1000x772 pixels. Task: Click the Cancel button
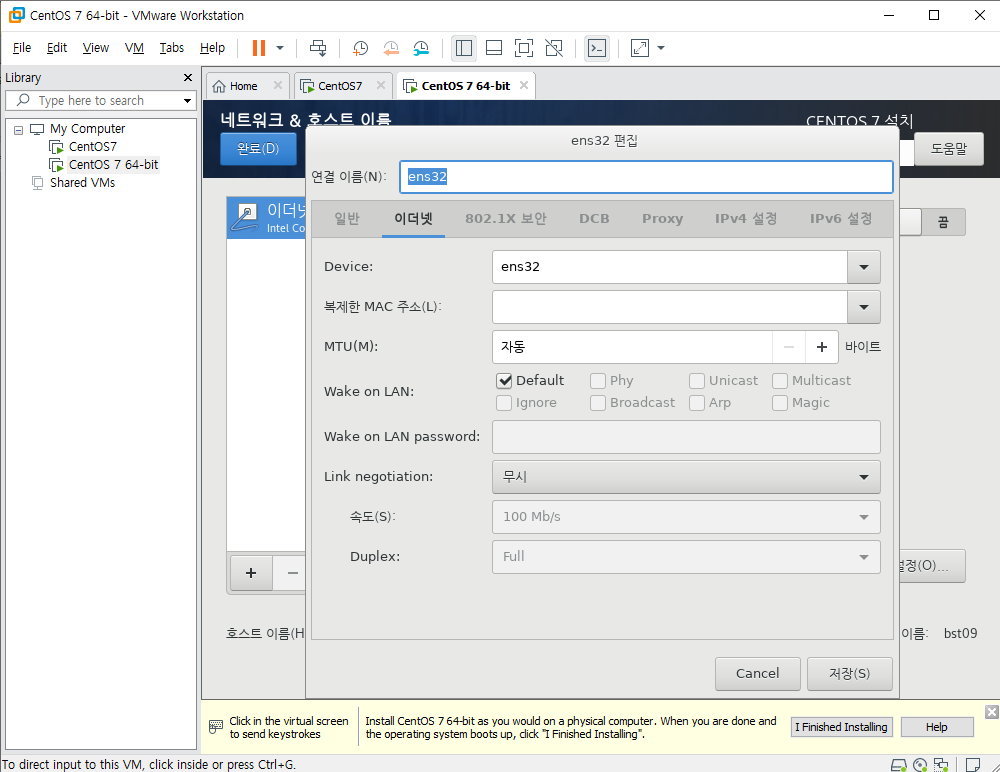point(758,674)
